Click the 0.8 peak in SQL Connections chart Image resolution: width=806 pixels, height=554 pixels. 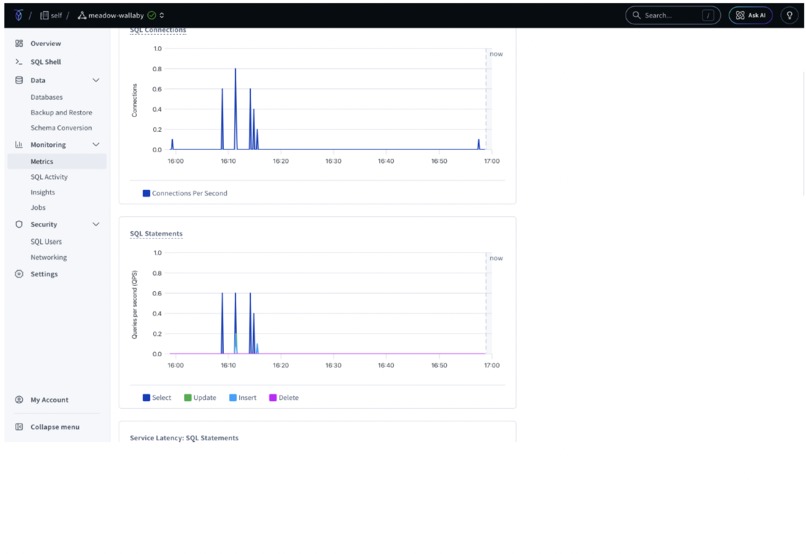tap(235, 69)
